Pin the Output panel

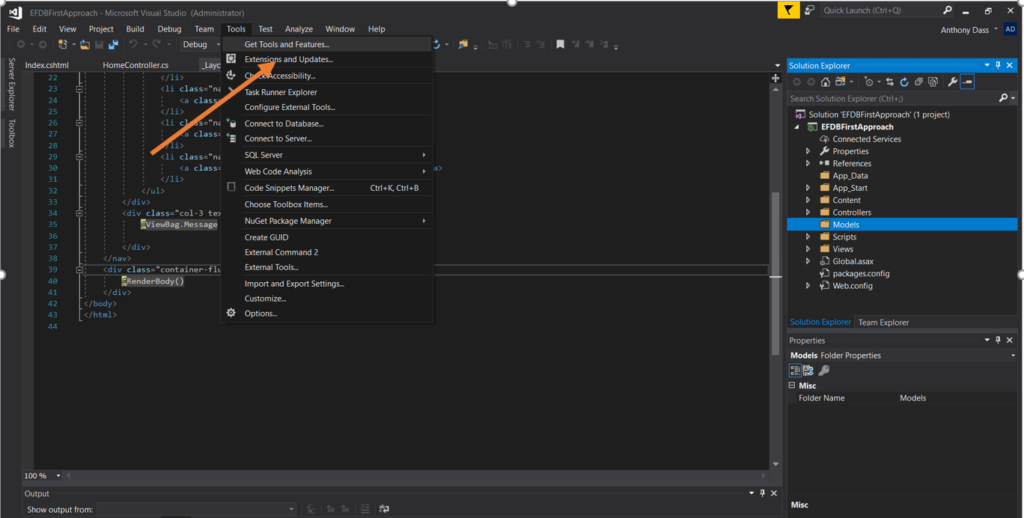click(x=762, y=494)
